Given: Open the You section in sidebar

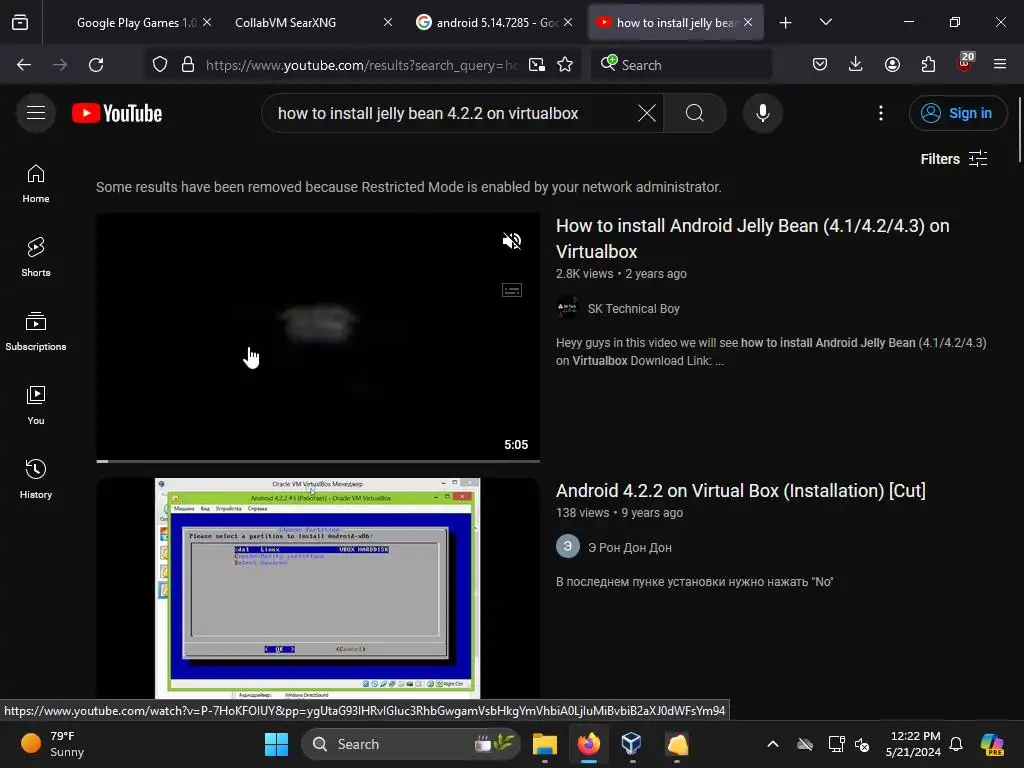Looking at the screenshot, I should (x=36, y=405).
